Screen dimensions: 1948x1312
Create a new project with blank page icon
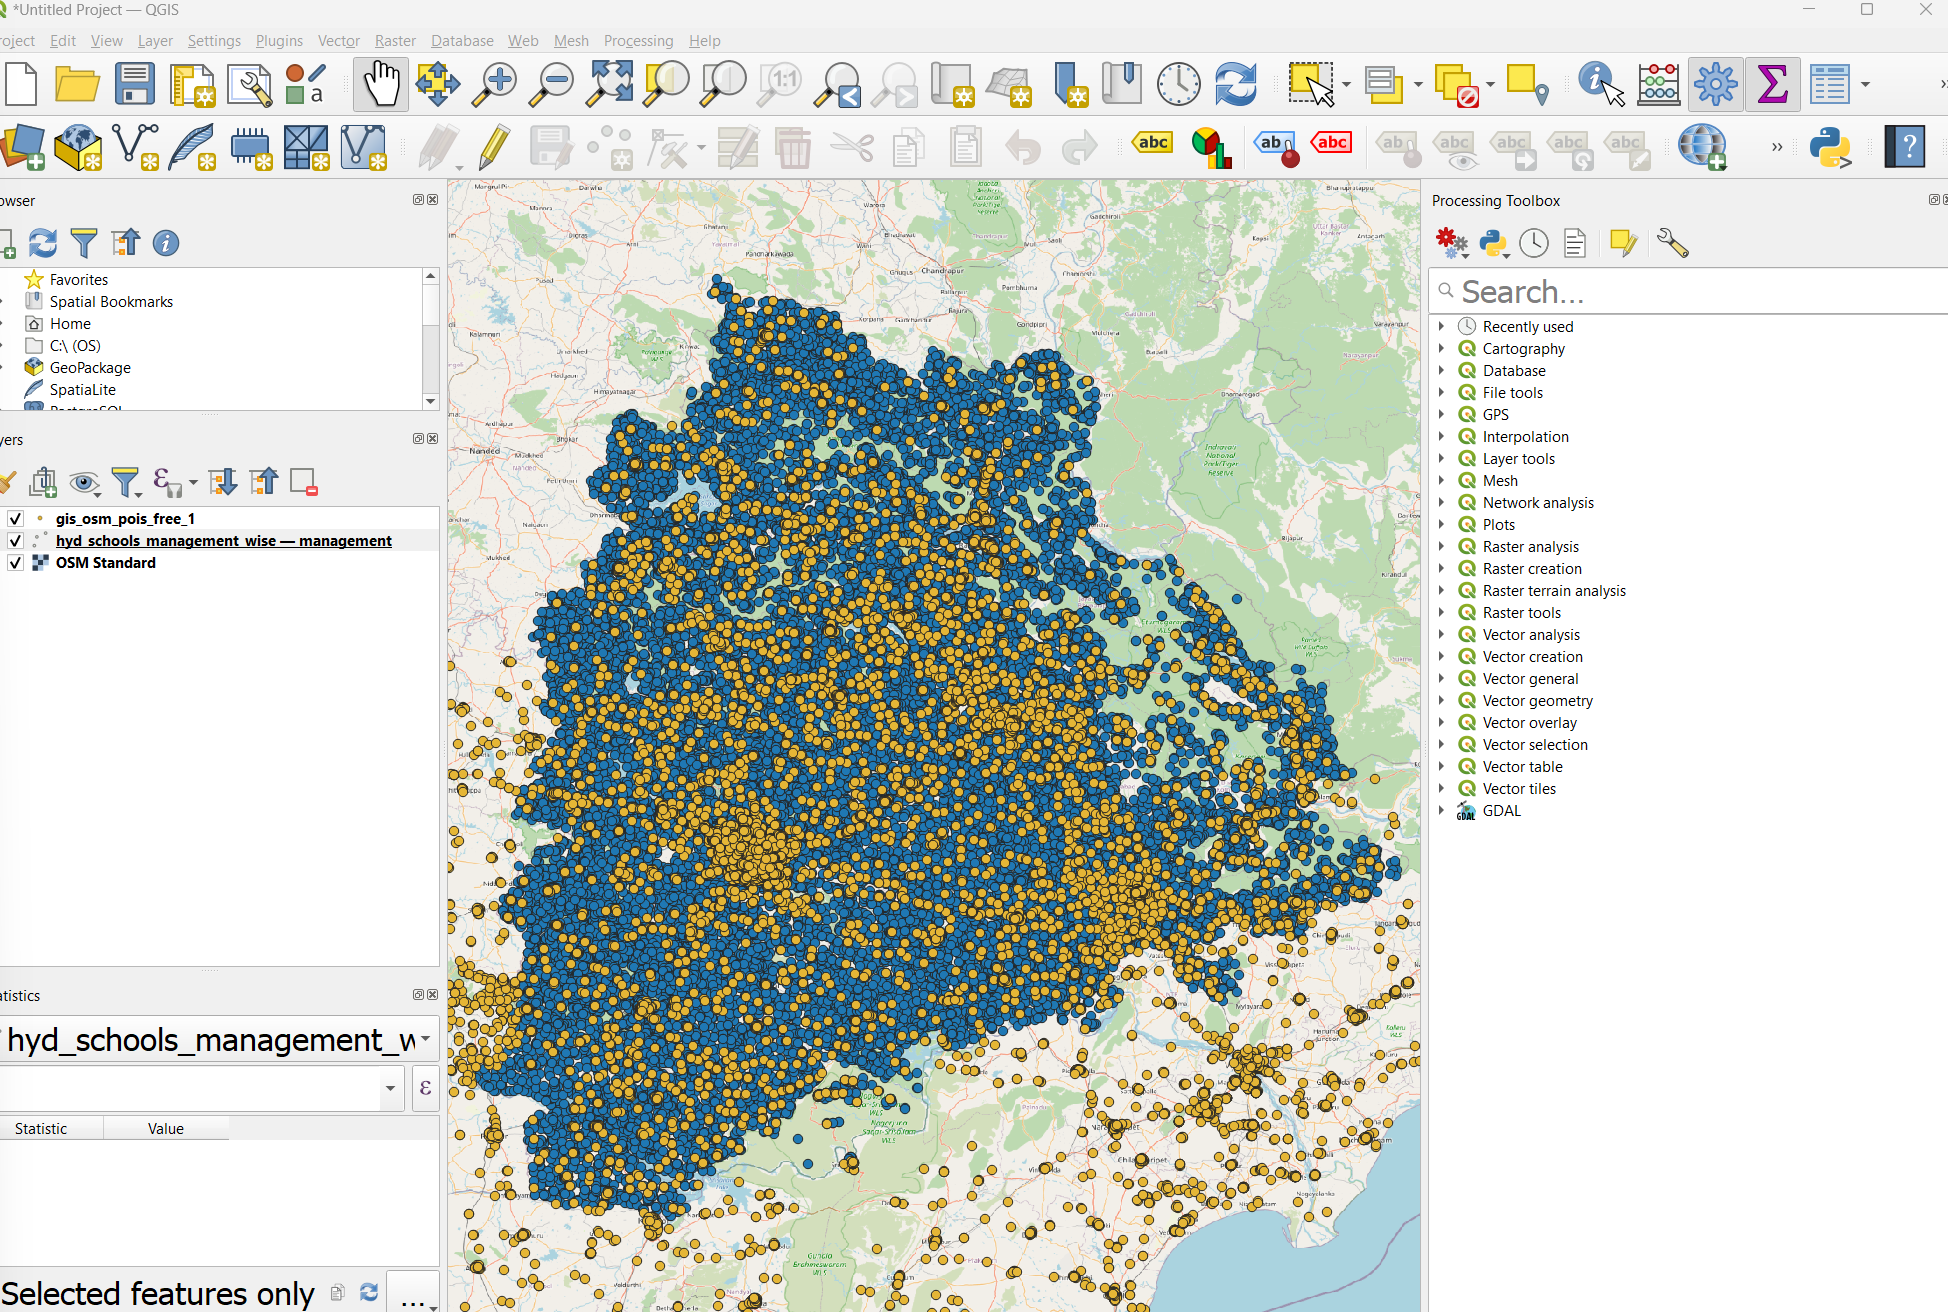coord(21,84)
